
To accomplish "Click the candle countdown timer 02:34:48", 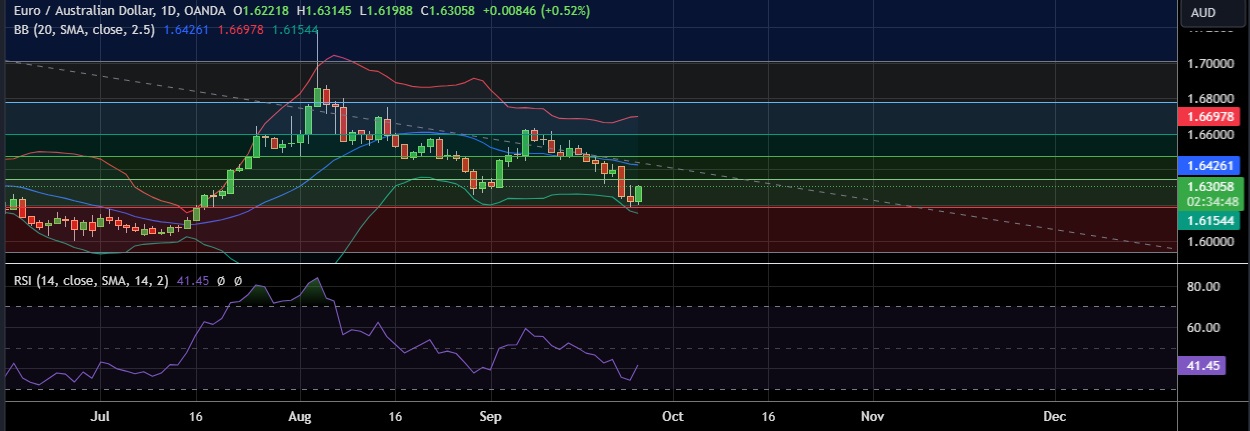I will [x=1212, y=201].
